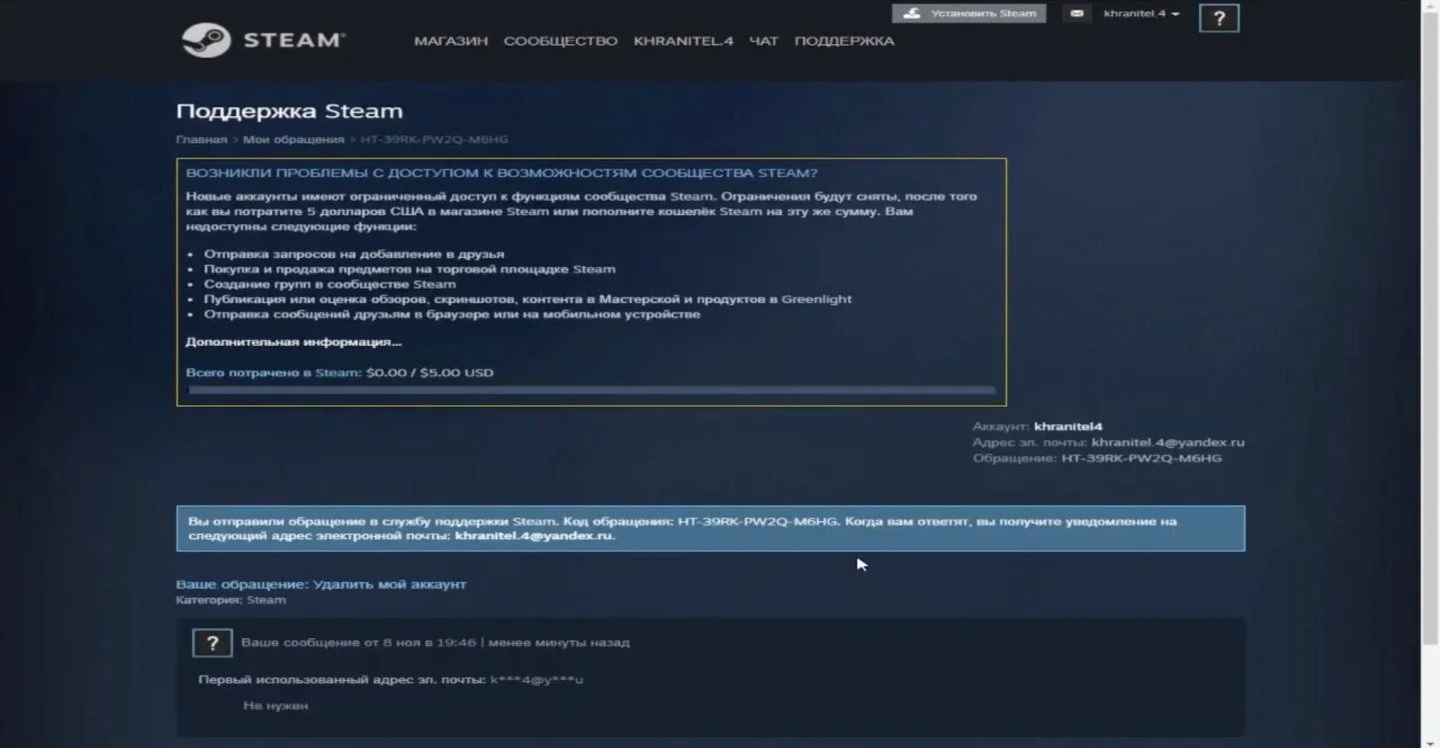Click the "Ваше обращение: Удалить мой аккаунт" heading
Viewport: 1440px width, 748px height.
(x=321, y=584)
